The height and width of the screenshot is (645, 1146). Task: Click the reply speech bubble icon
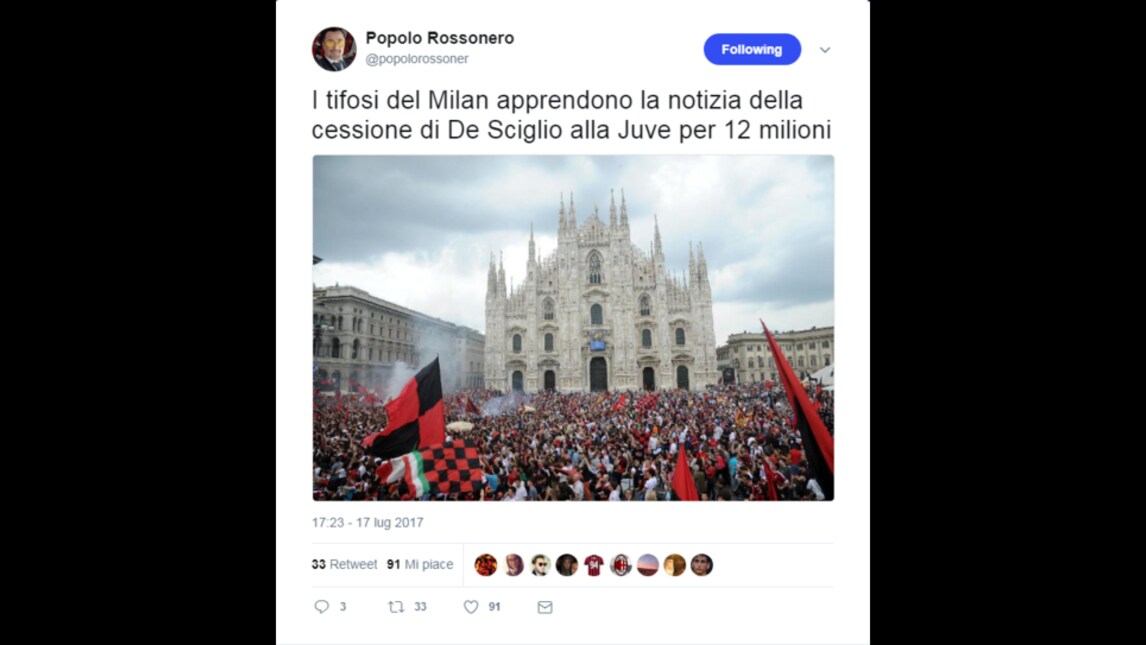(x=322, y=606)
